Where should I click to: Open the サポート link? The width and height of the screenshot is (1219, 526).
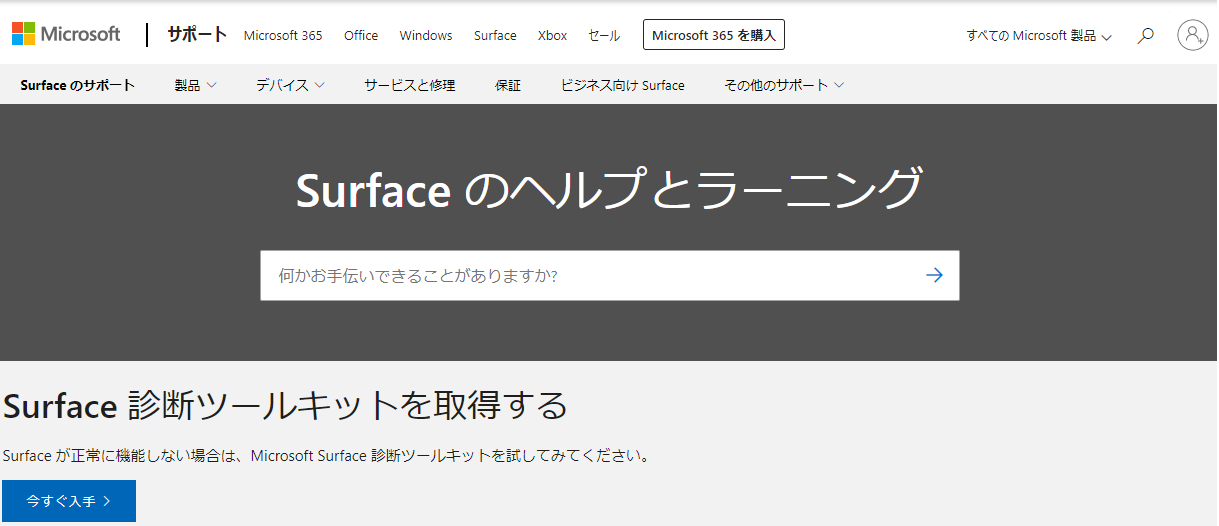click(197, 34)
